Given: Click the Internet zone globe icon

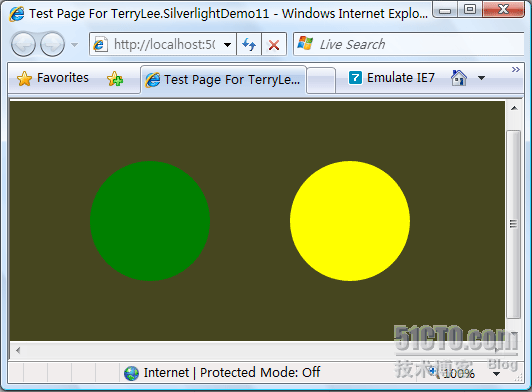Looking at the screenshot, I should (131, 373).
